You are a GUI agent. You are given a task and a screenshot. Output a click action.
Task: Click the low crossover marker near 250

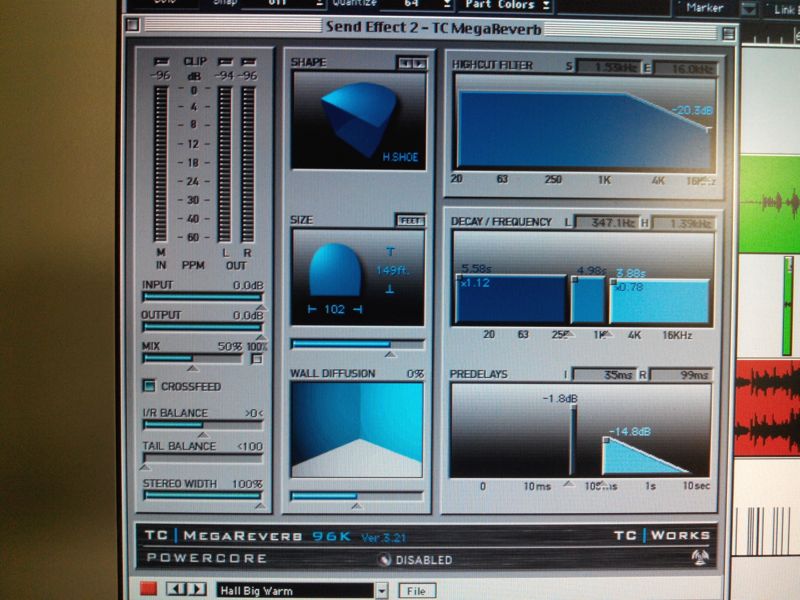pos(569,334)
